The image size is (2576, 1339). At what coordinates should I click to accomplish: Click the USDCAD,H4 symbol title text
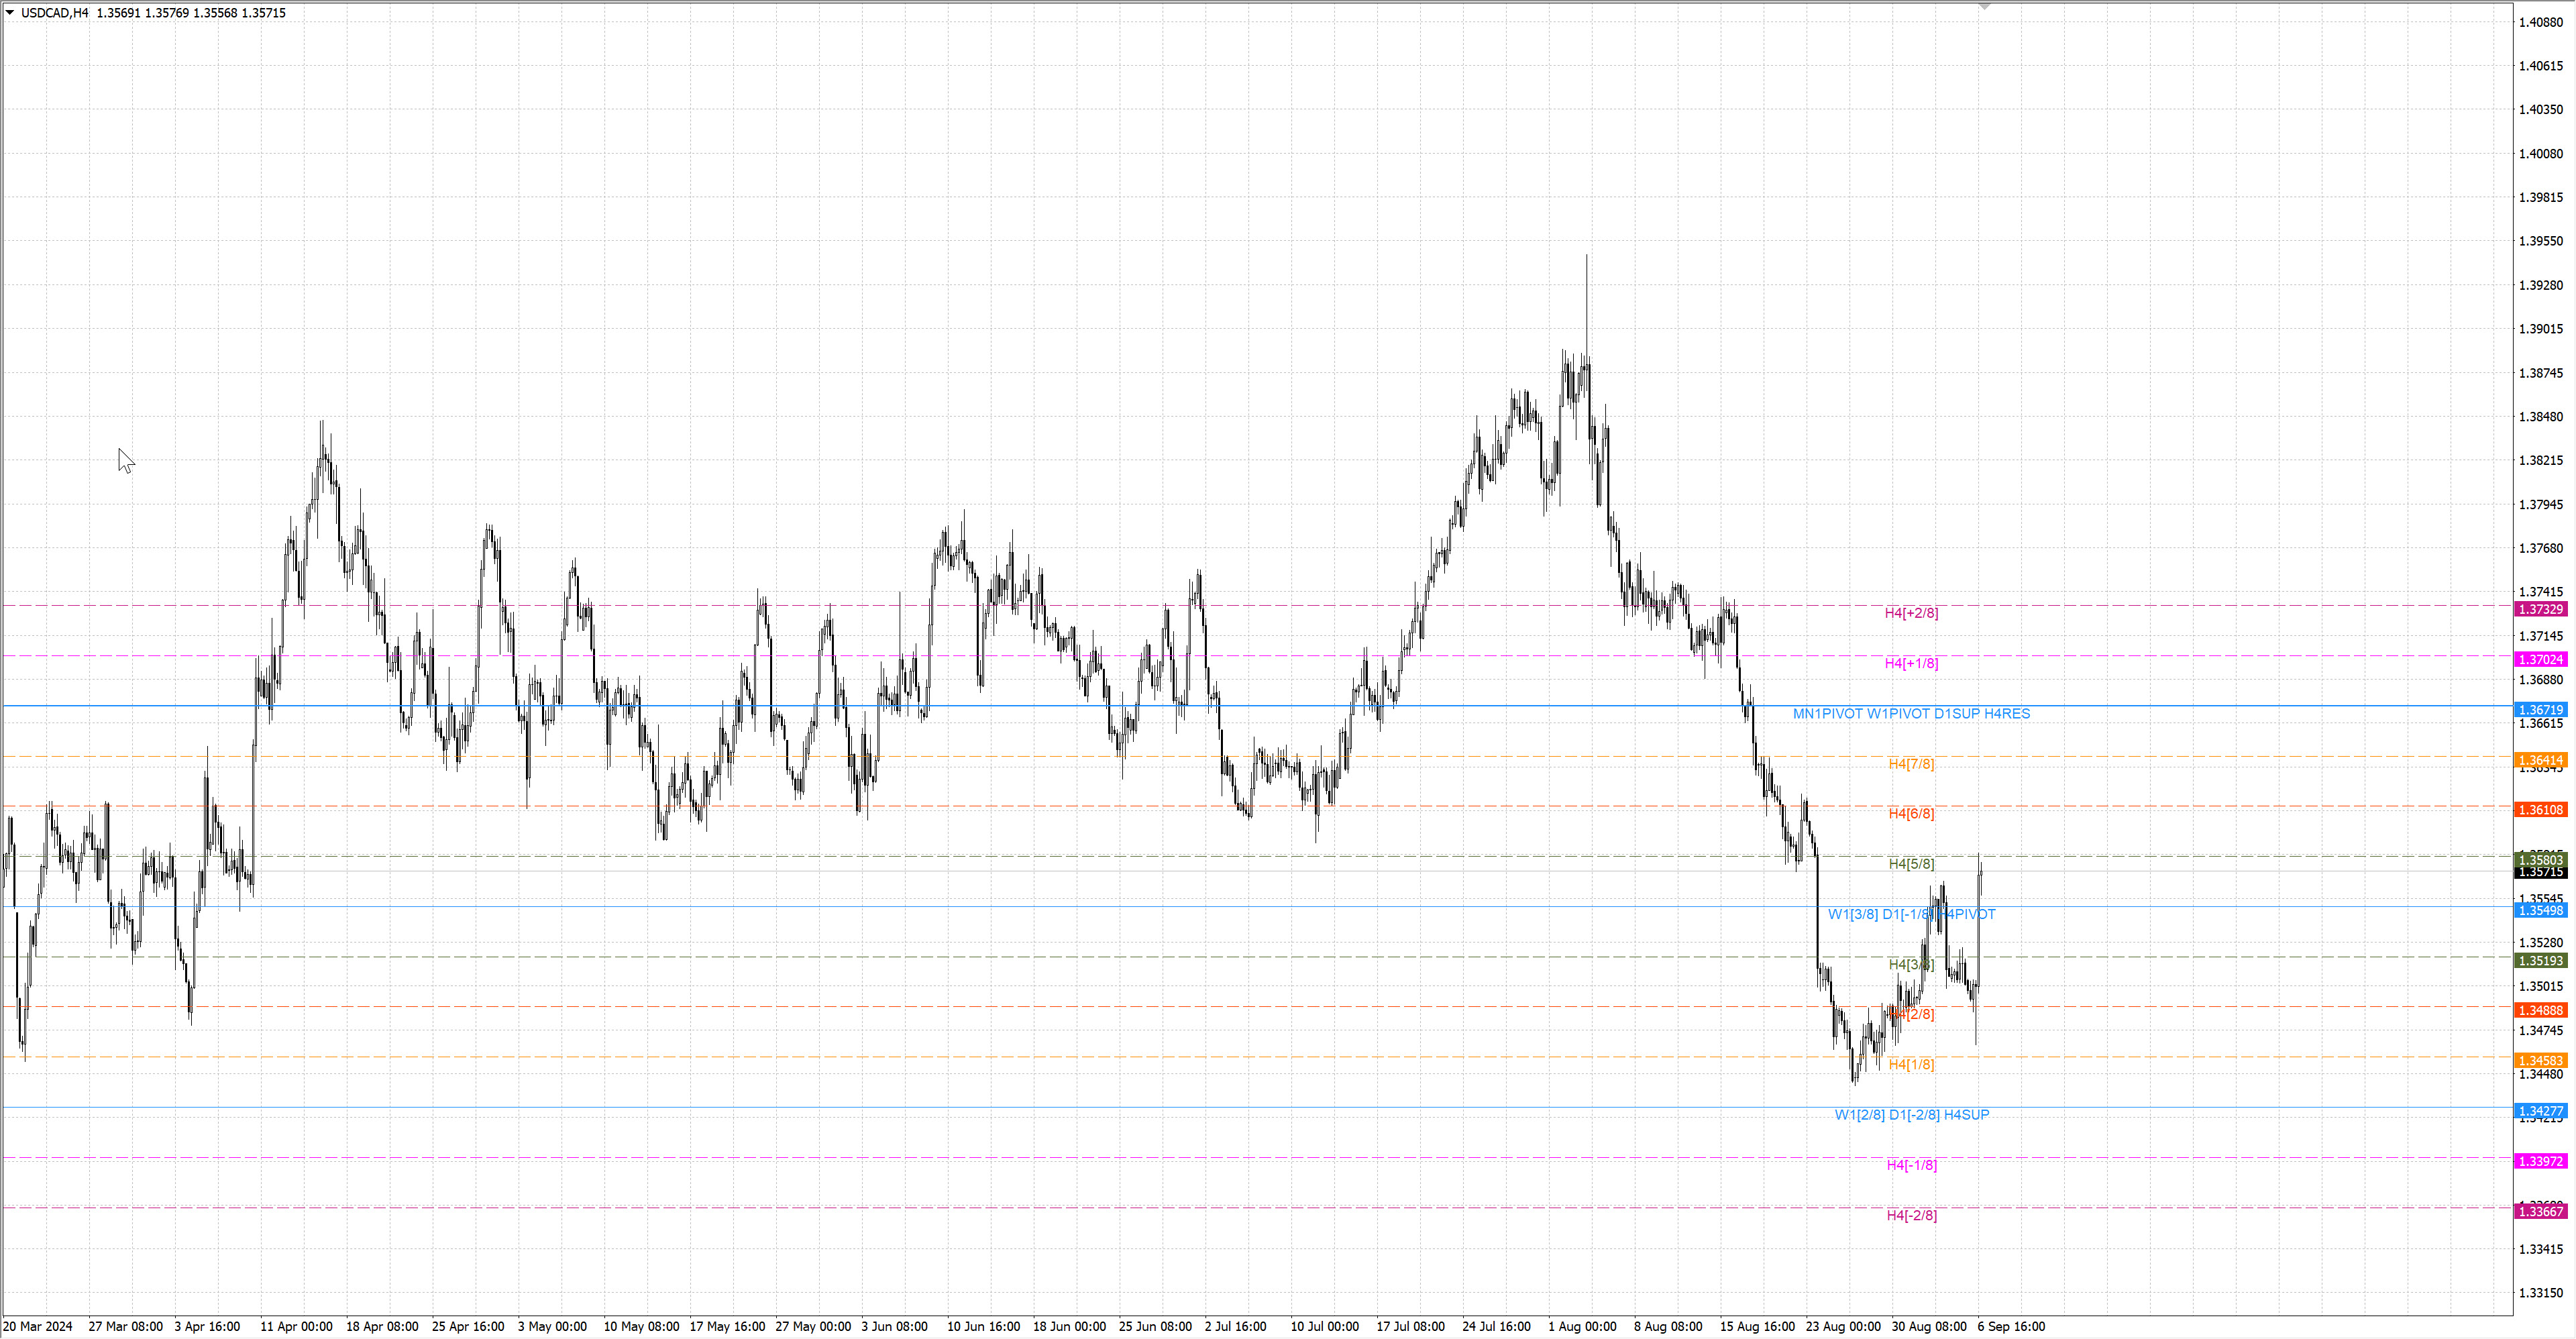[x=55, y=13]
